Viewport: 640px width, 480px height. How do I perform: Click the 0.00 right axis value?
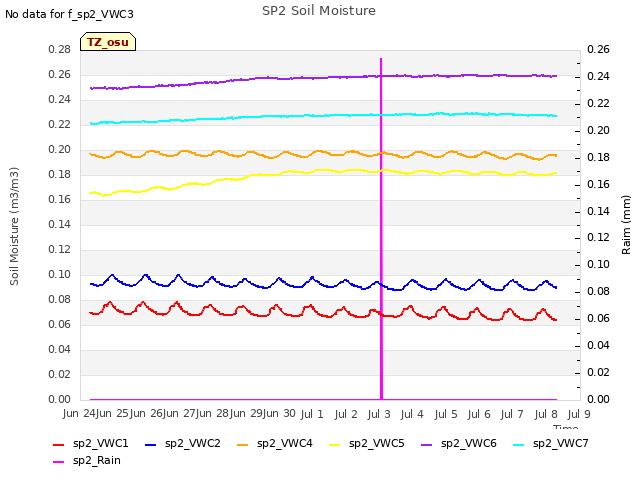(598, 399)
